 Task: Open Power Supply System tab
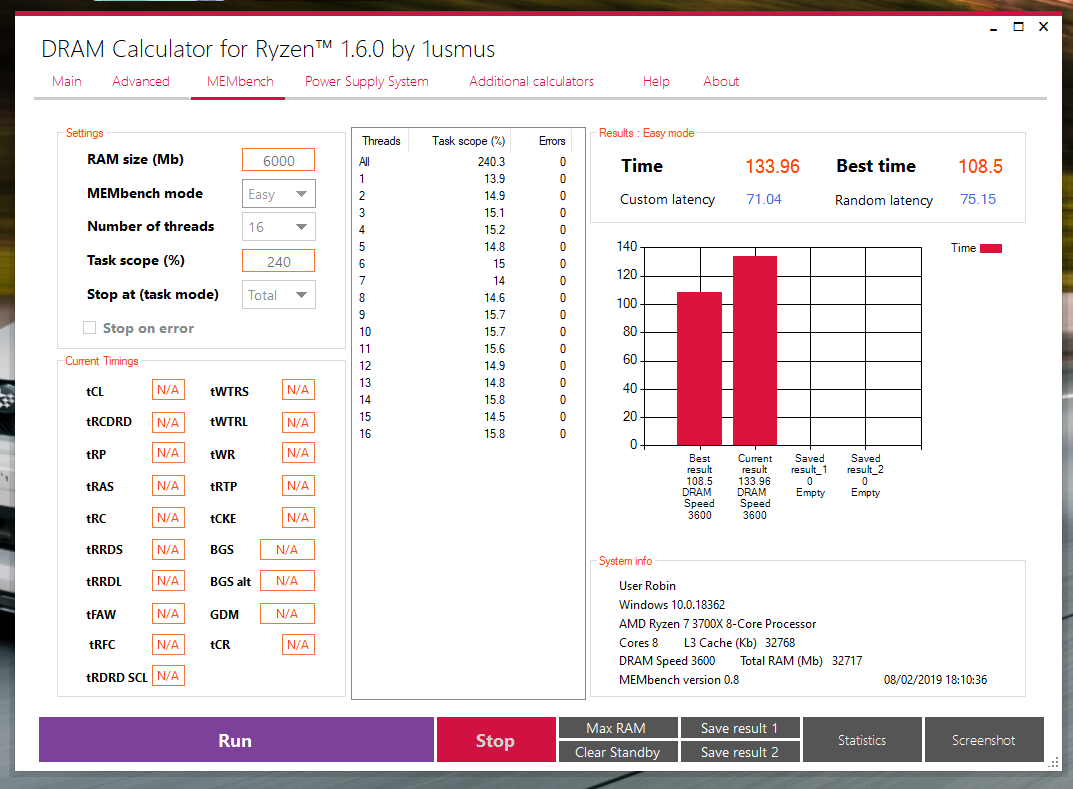tap(367, 81)
